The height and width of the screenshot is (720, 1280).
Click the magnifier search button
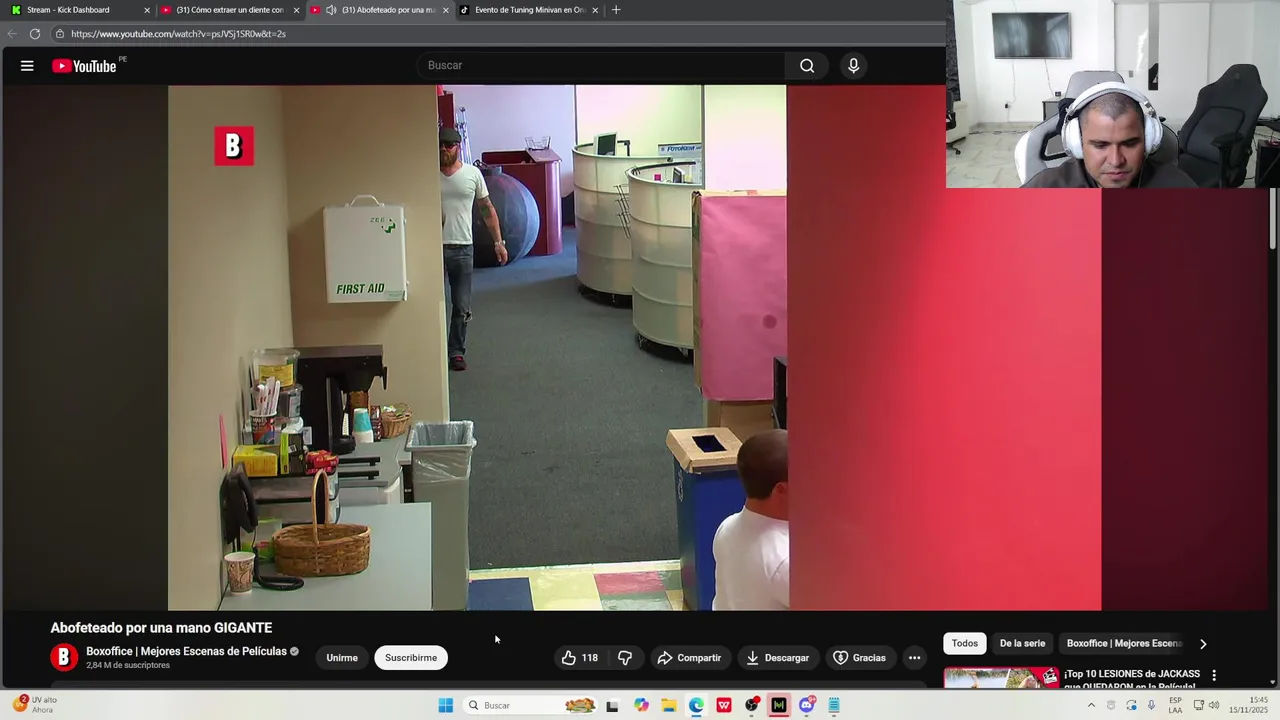tap(807, 66)
